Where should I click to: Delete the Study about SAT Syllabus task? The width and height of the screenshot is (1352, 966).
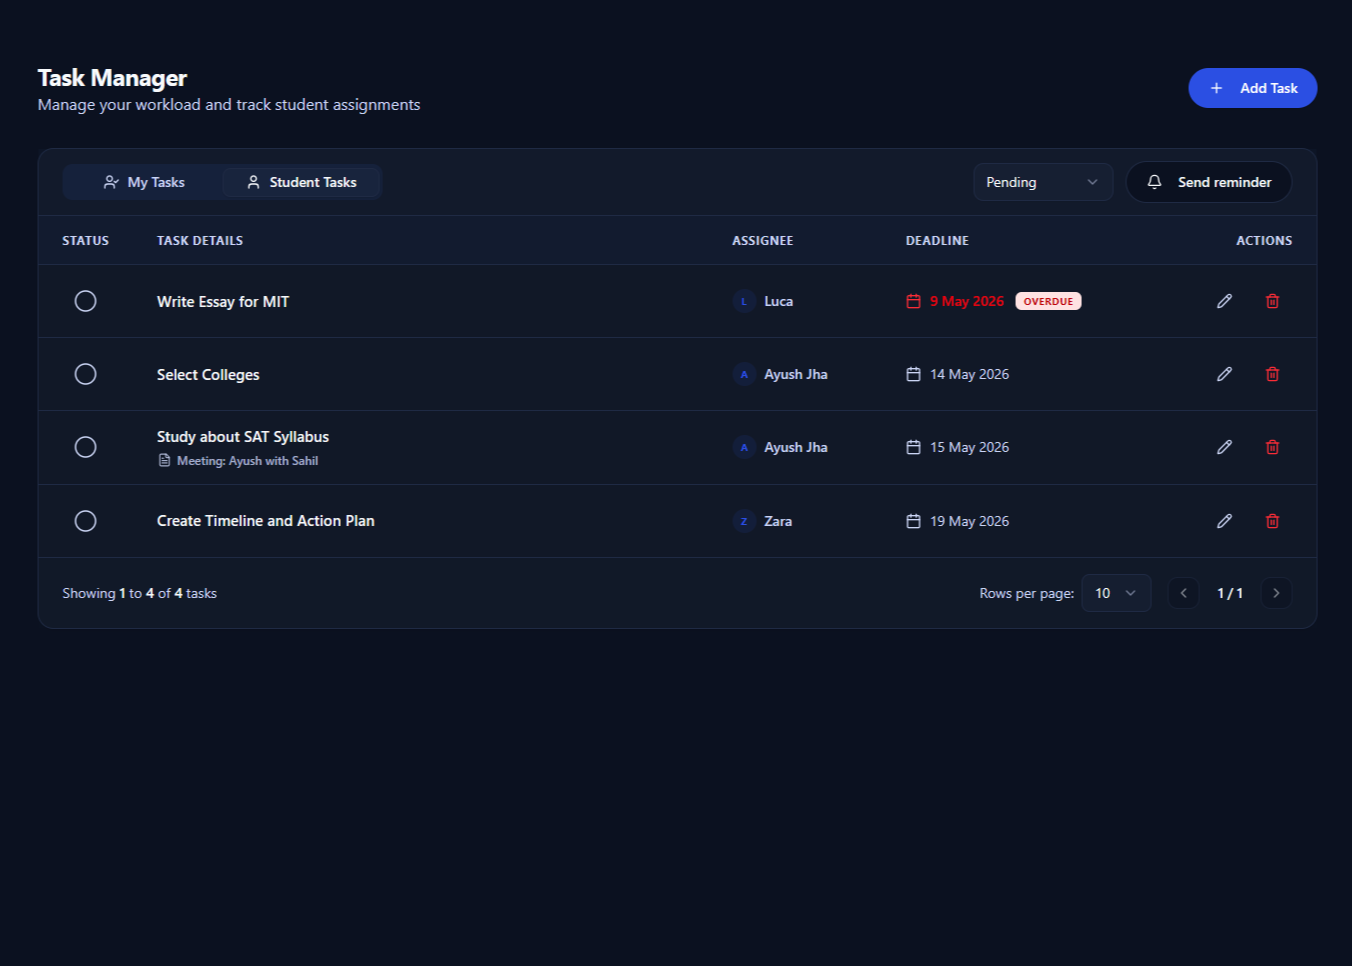click(1272, 447)
